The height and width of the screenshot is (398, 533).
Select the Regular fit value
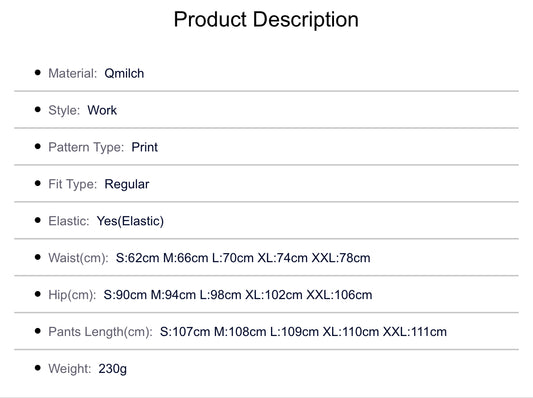[x=127, y=184]
